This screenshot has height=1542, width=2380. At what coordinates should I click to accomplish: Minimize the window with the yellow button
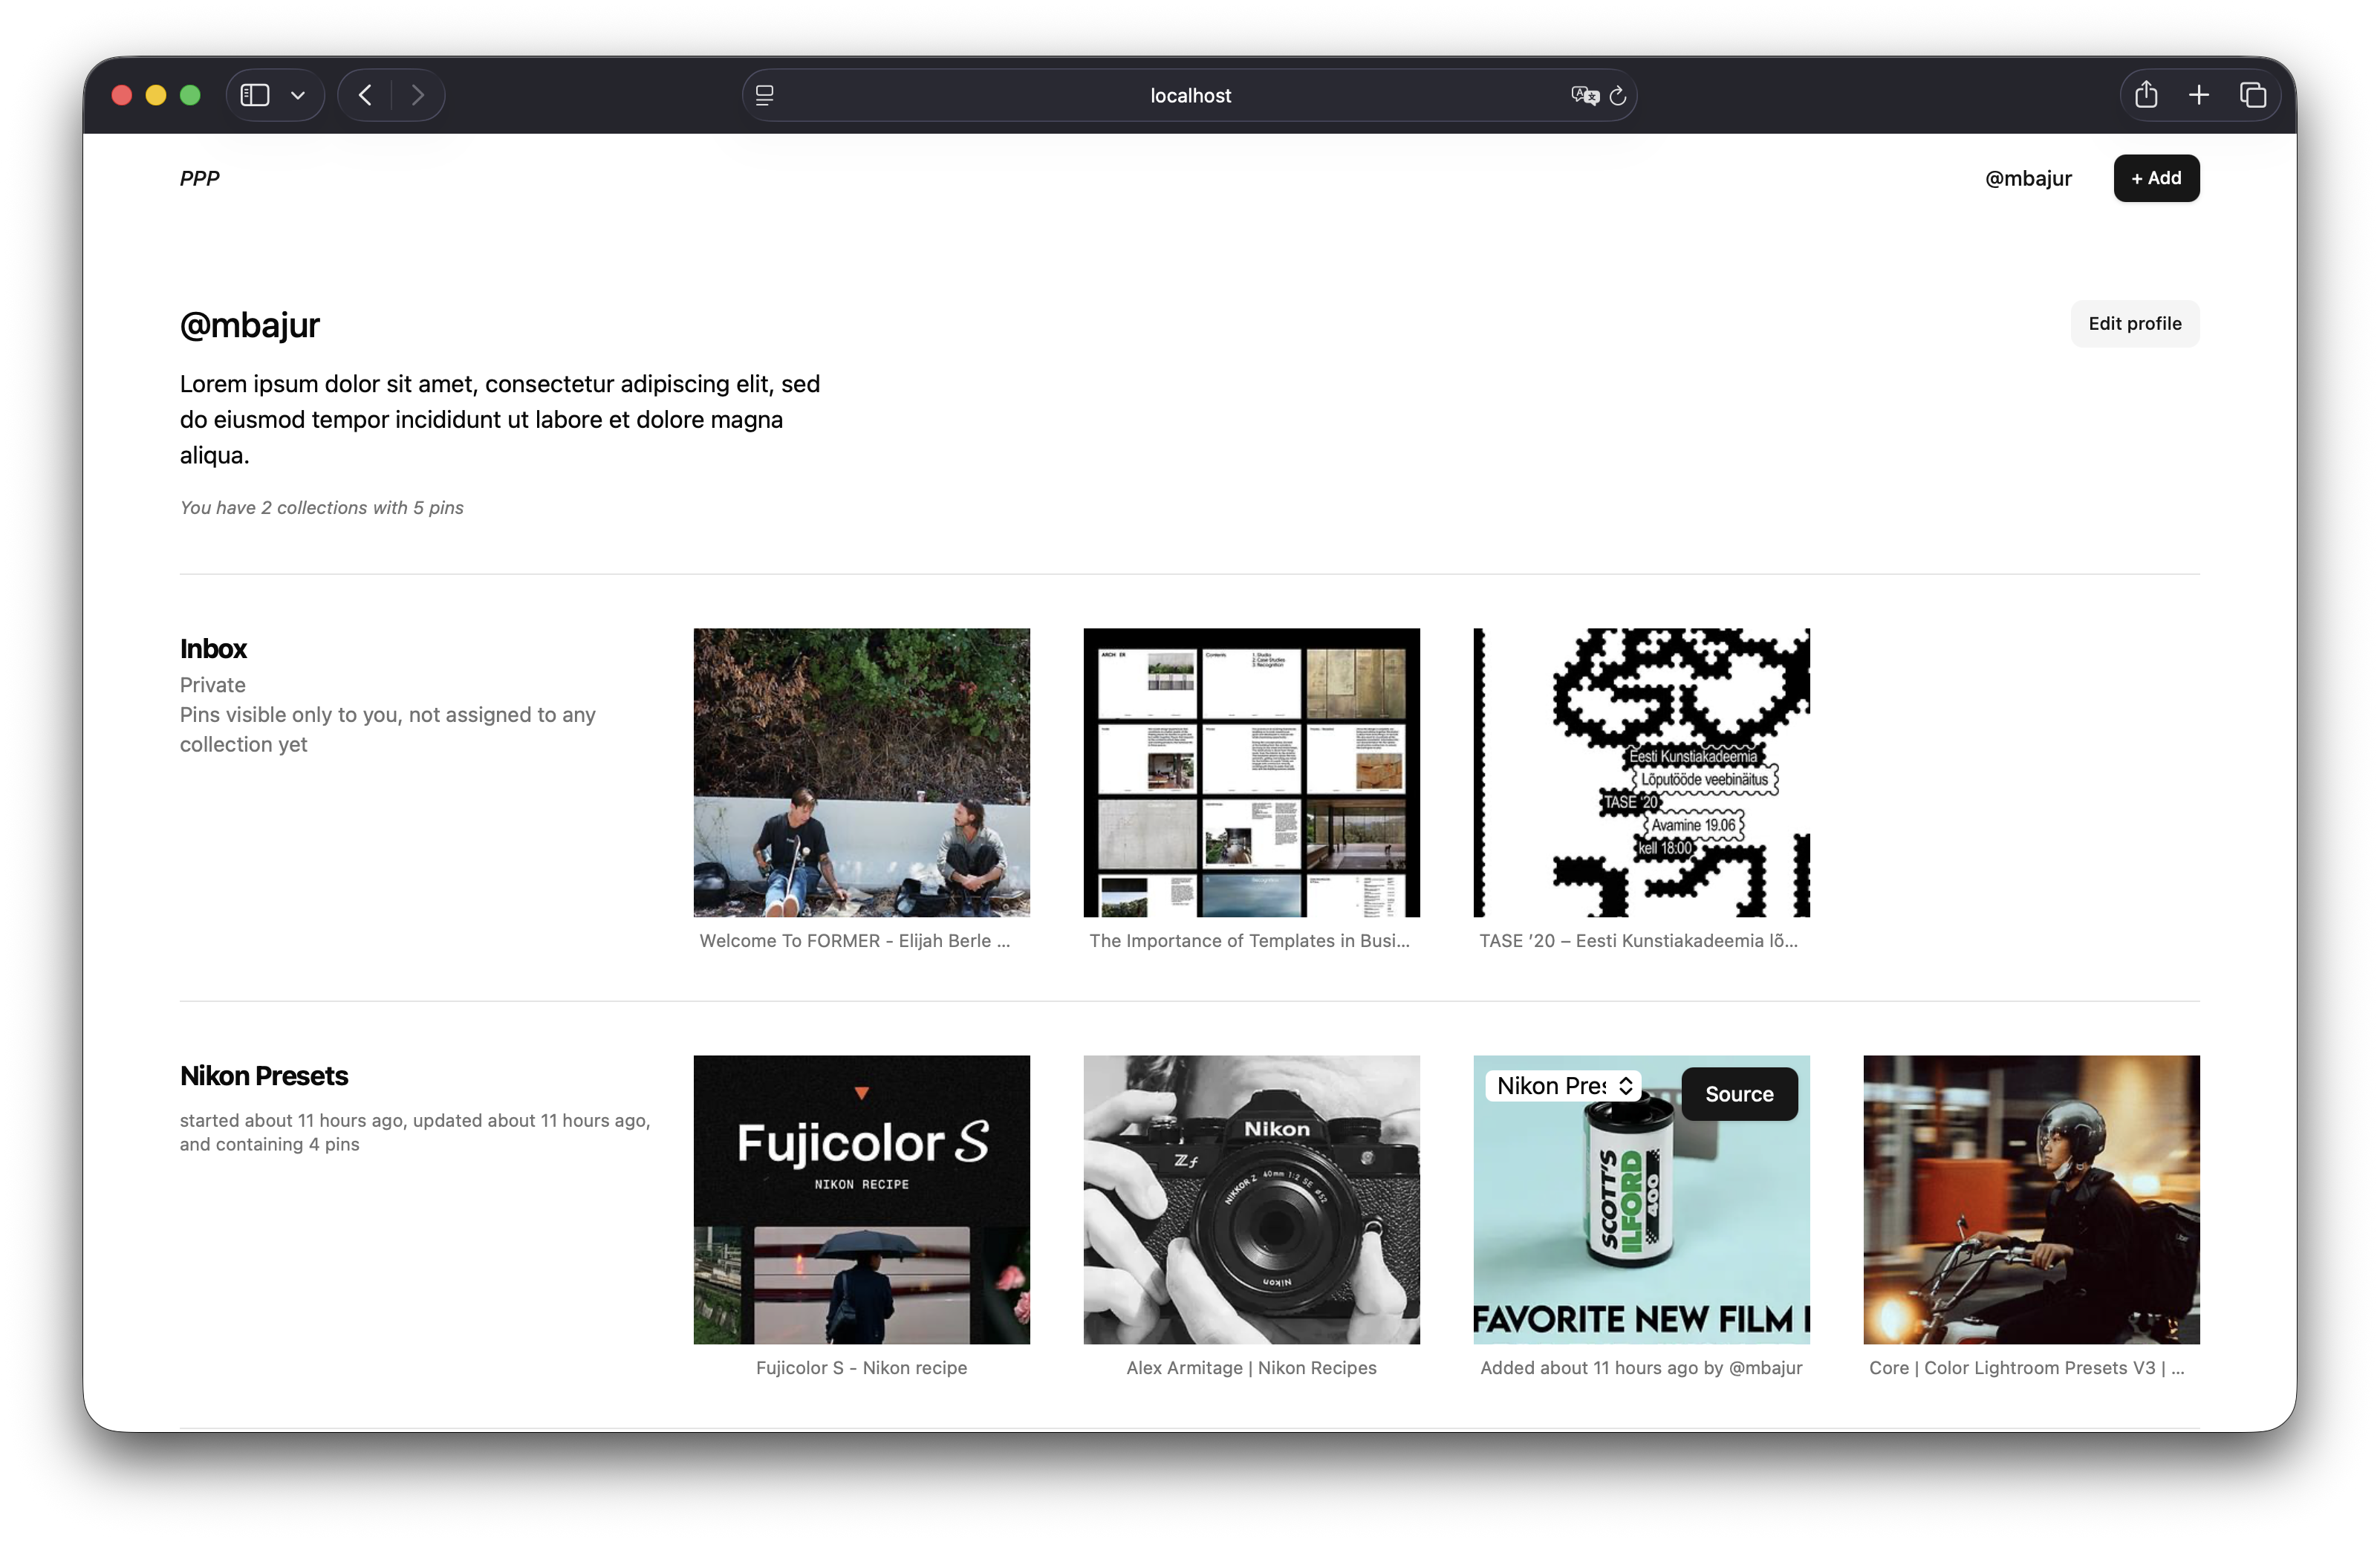[x=156, y=95]
